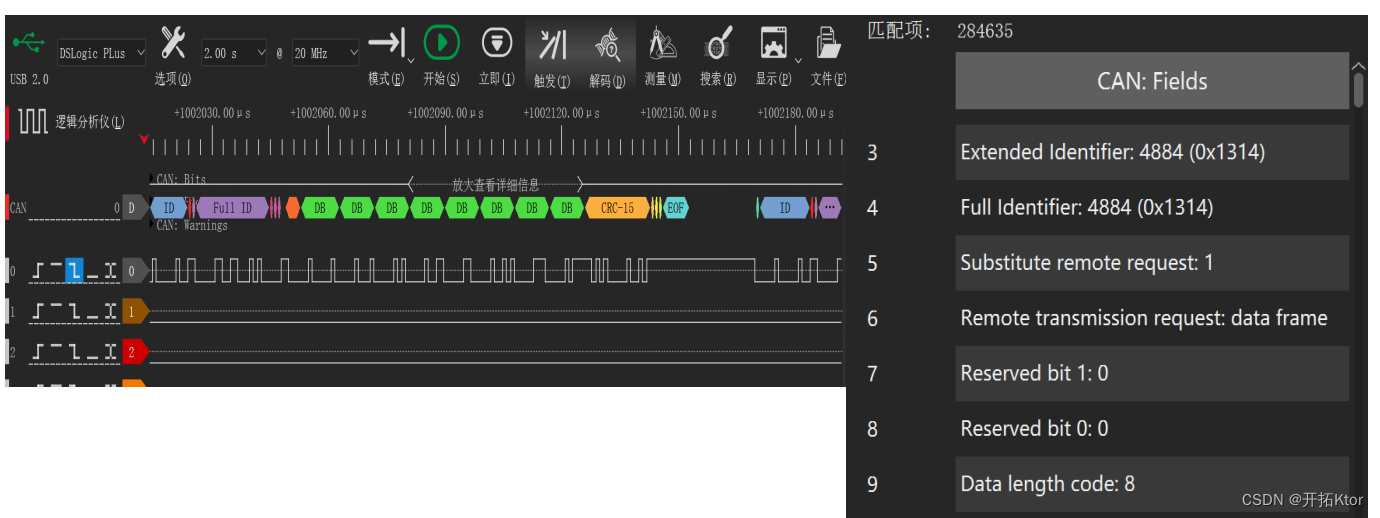The width and height of the screenshot is (1380, 518).
Task: Select the orange CRC-15 decoded block
Action: click(617, 208)
